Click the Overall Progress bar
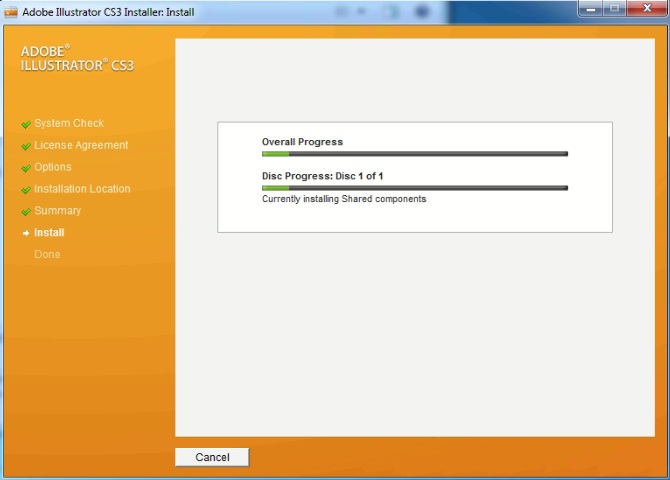 pyautogui.click(x=415, y=154)
